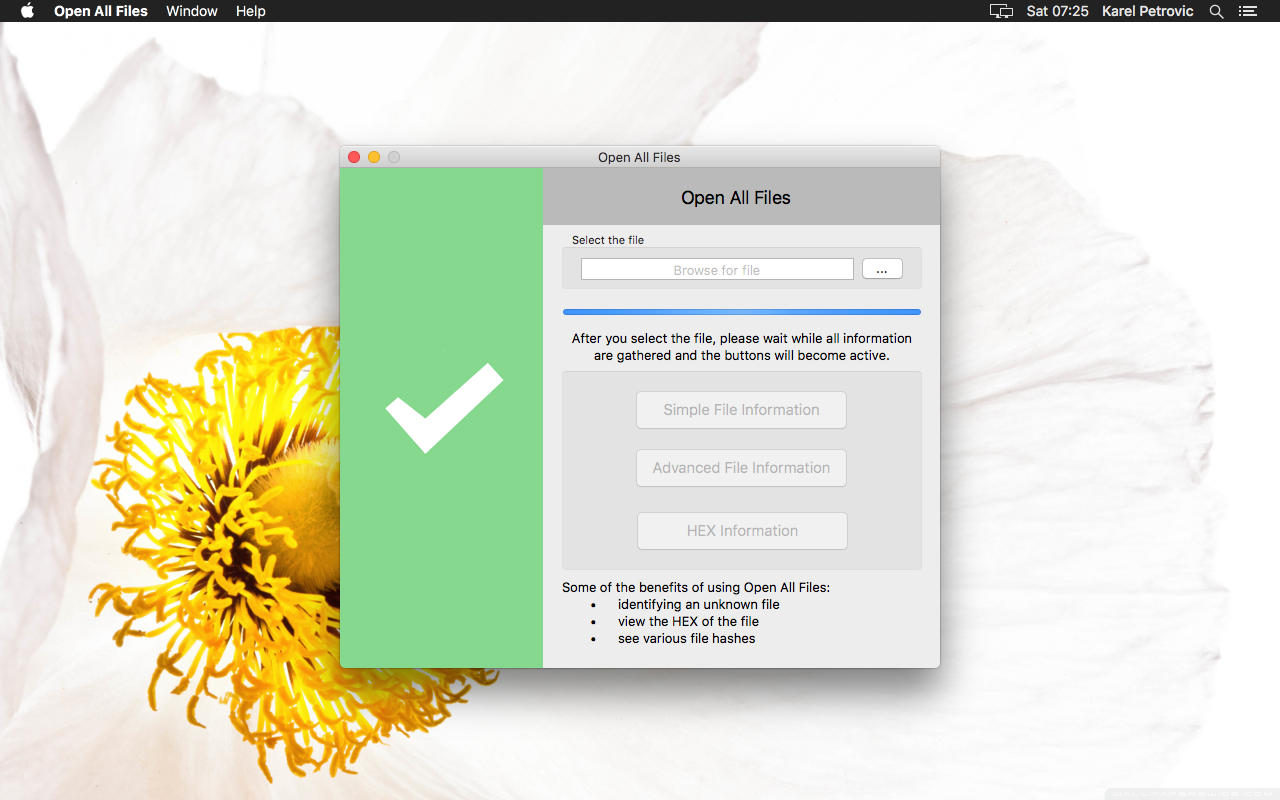
Task: Open the Apple menu
Action: tap(25, 11)
